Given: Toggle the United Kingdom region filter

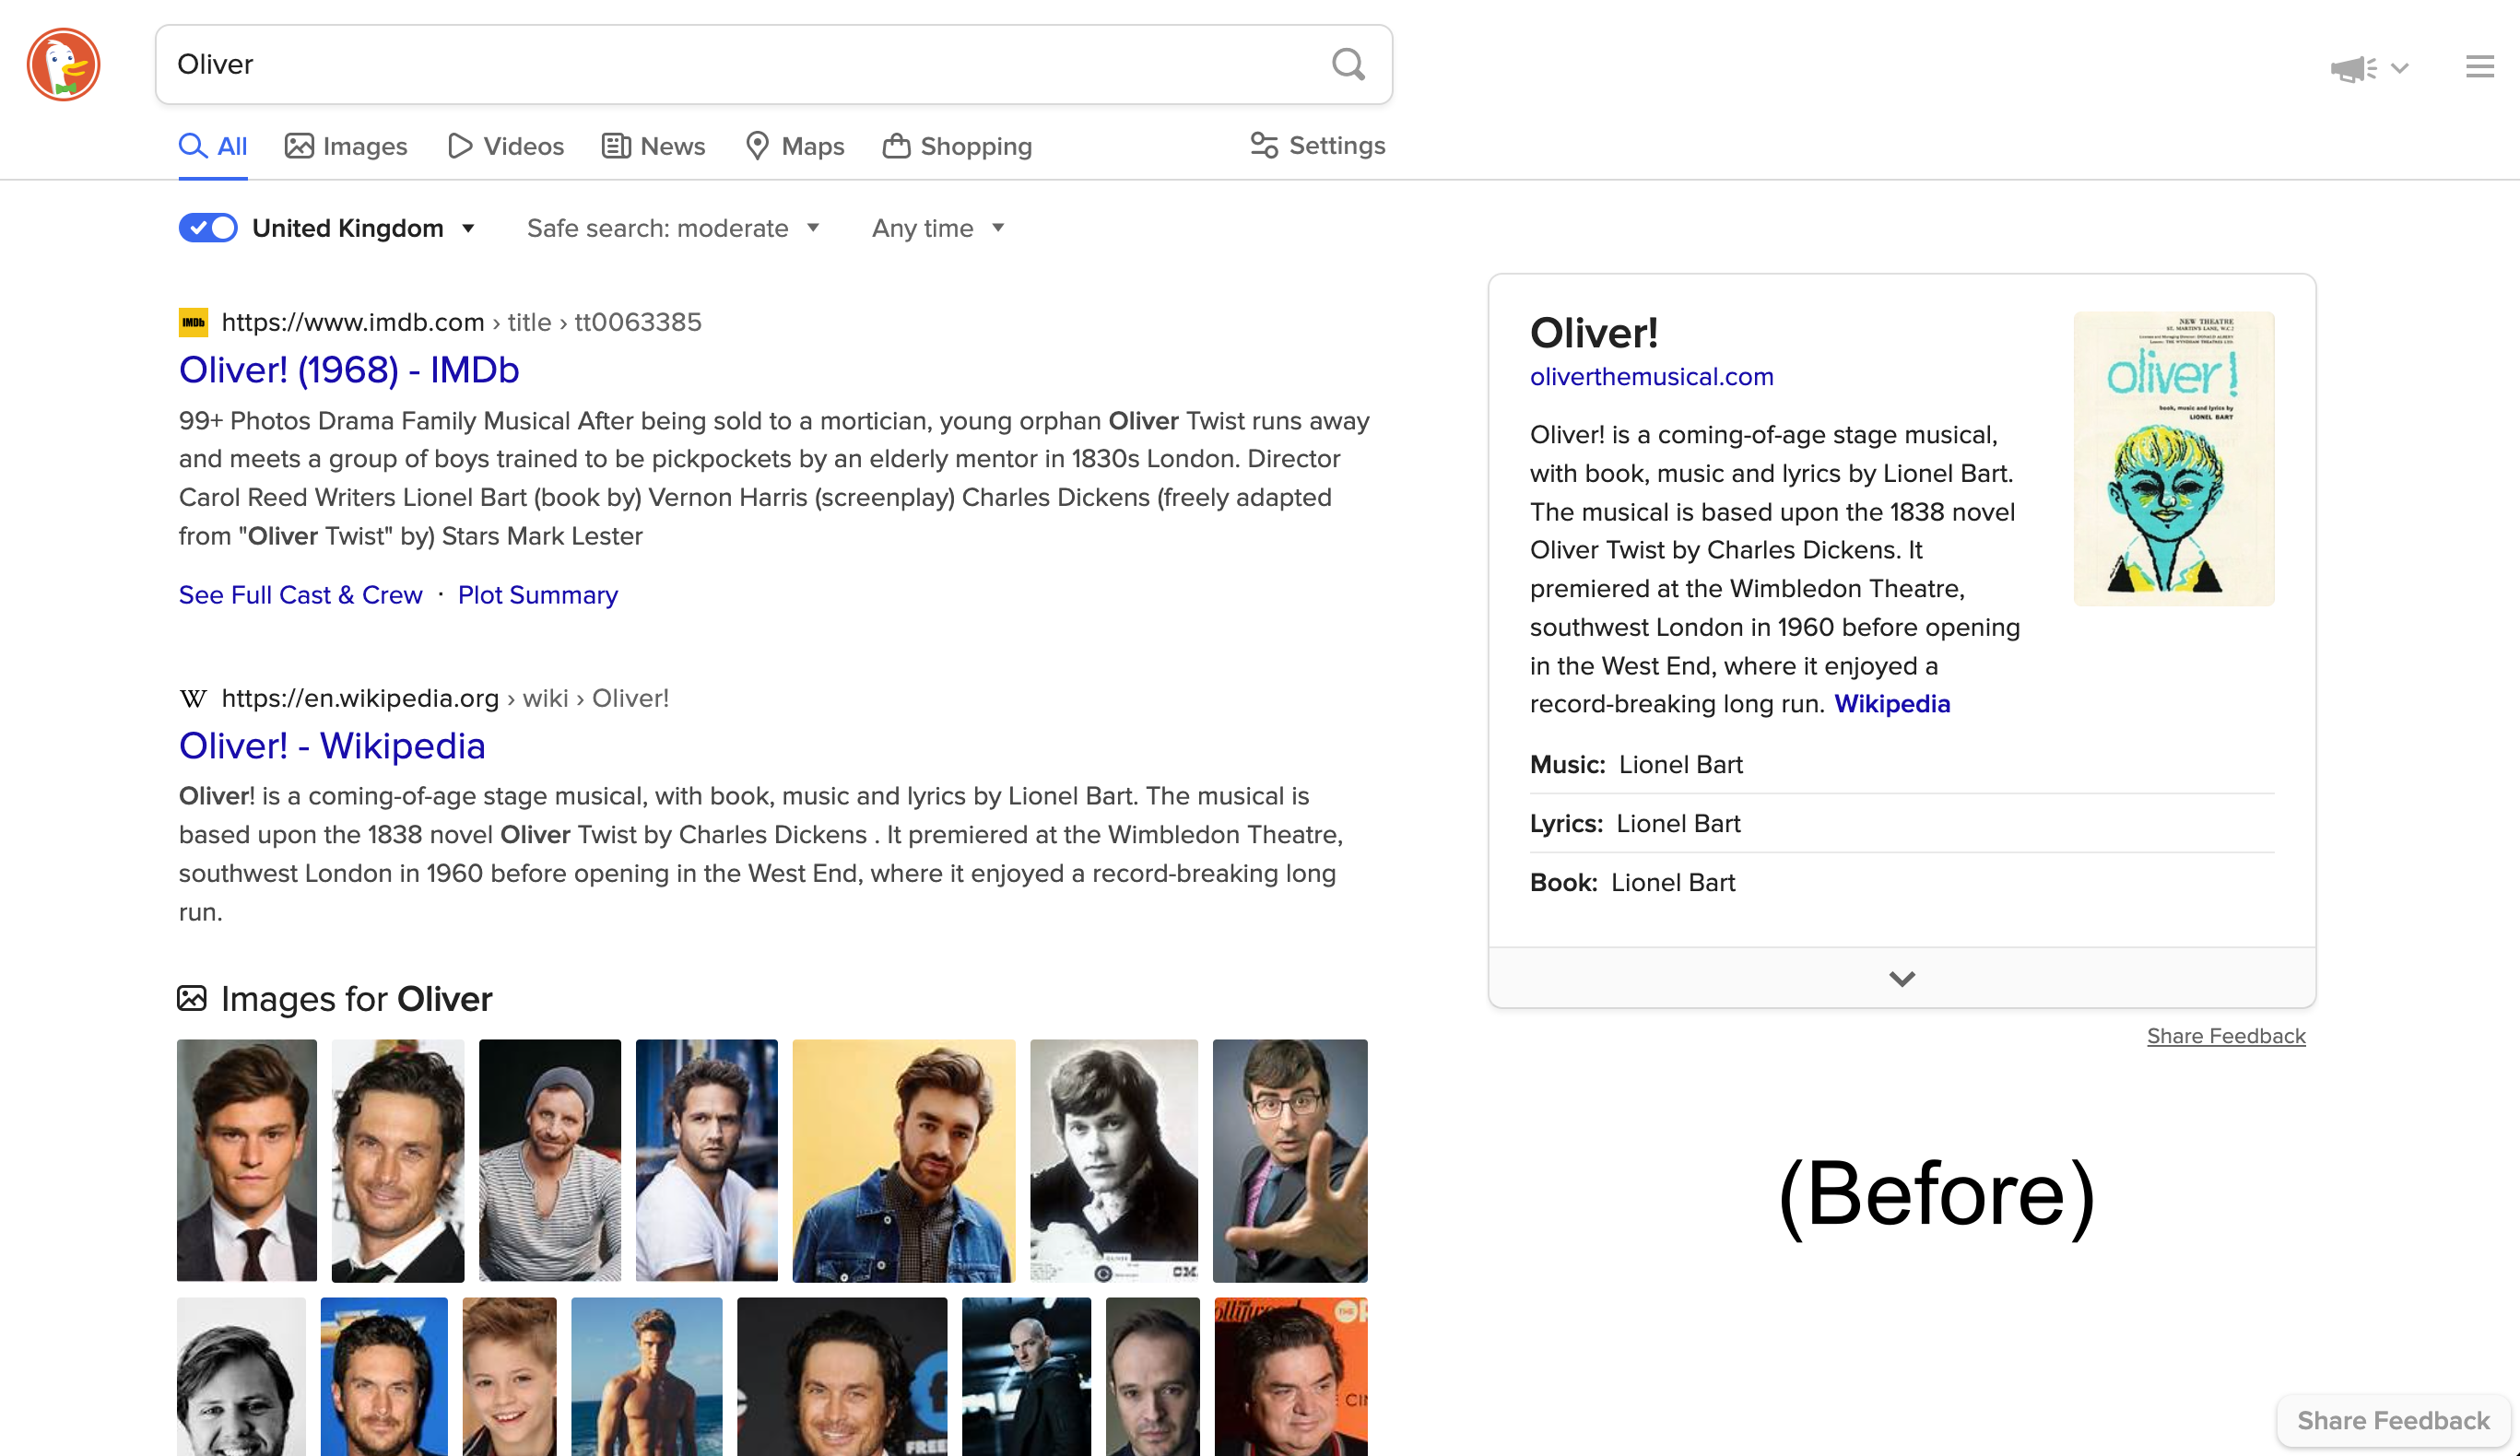Looking at the screenshot, I should [206, 227].
